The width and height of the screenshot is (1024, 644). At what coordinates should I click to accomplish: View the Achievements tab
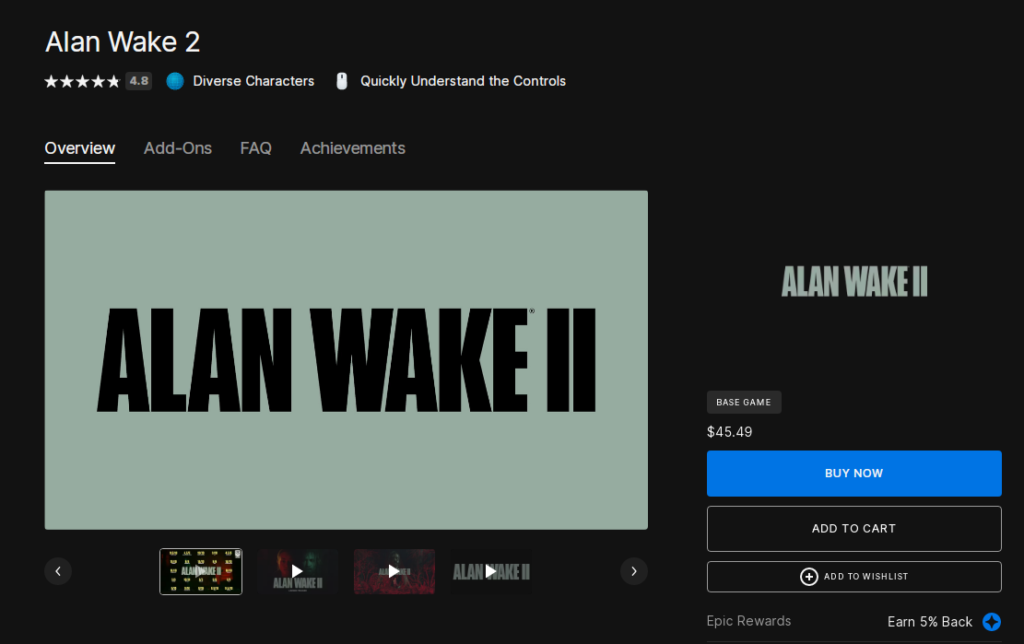[353, 148]
